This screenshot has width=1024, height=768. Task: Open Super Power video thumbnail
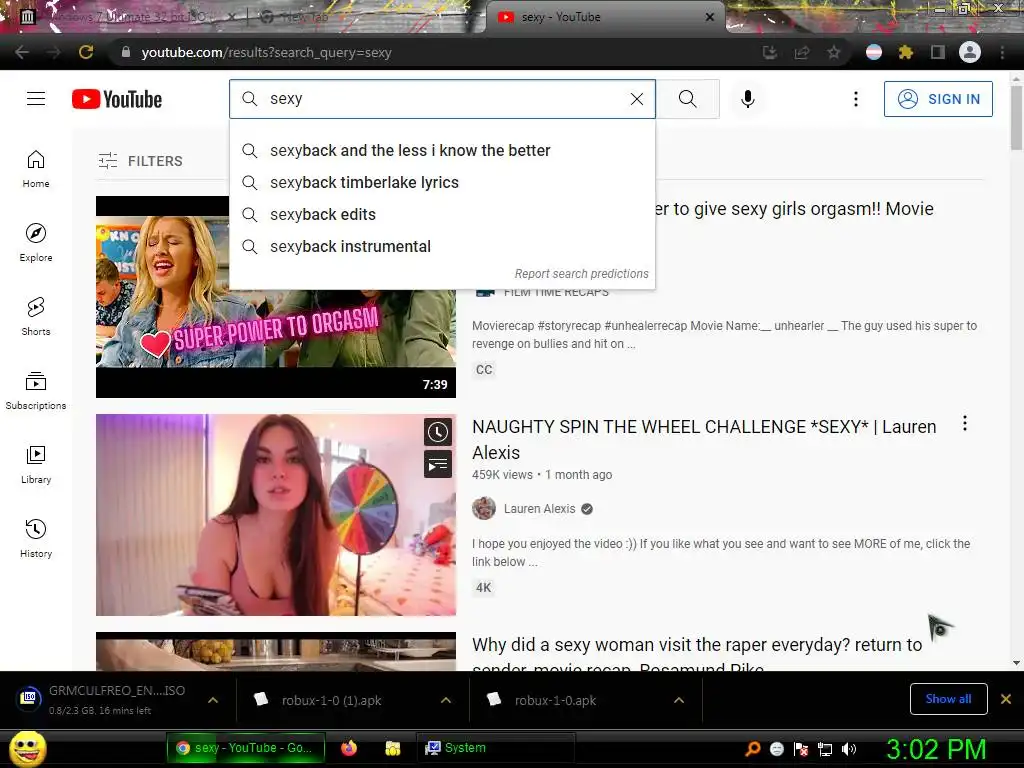pos(276,296)
